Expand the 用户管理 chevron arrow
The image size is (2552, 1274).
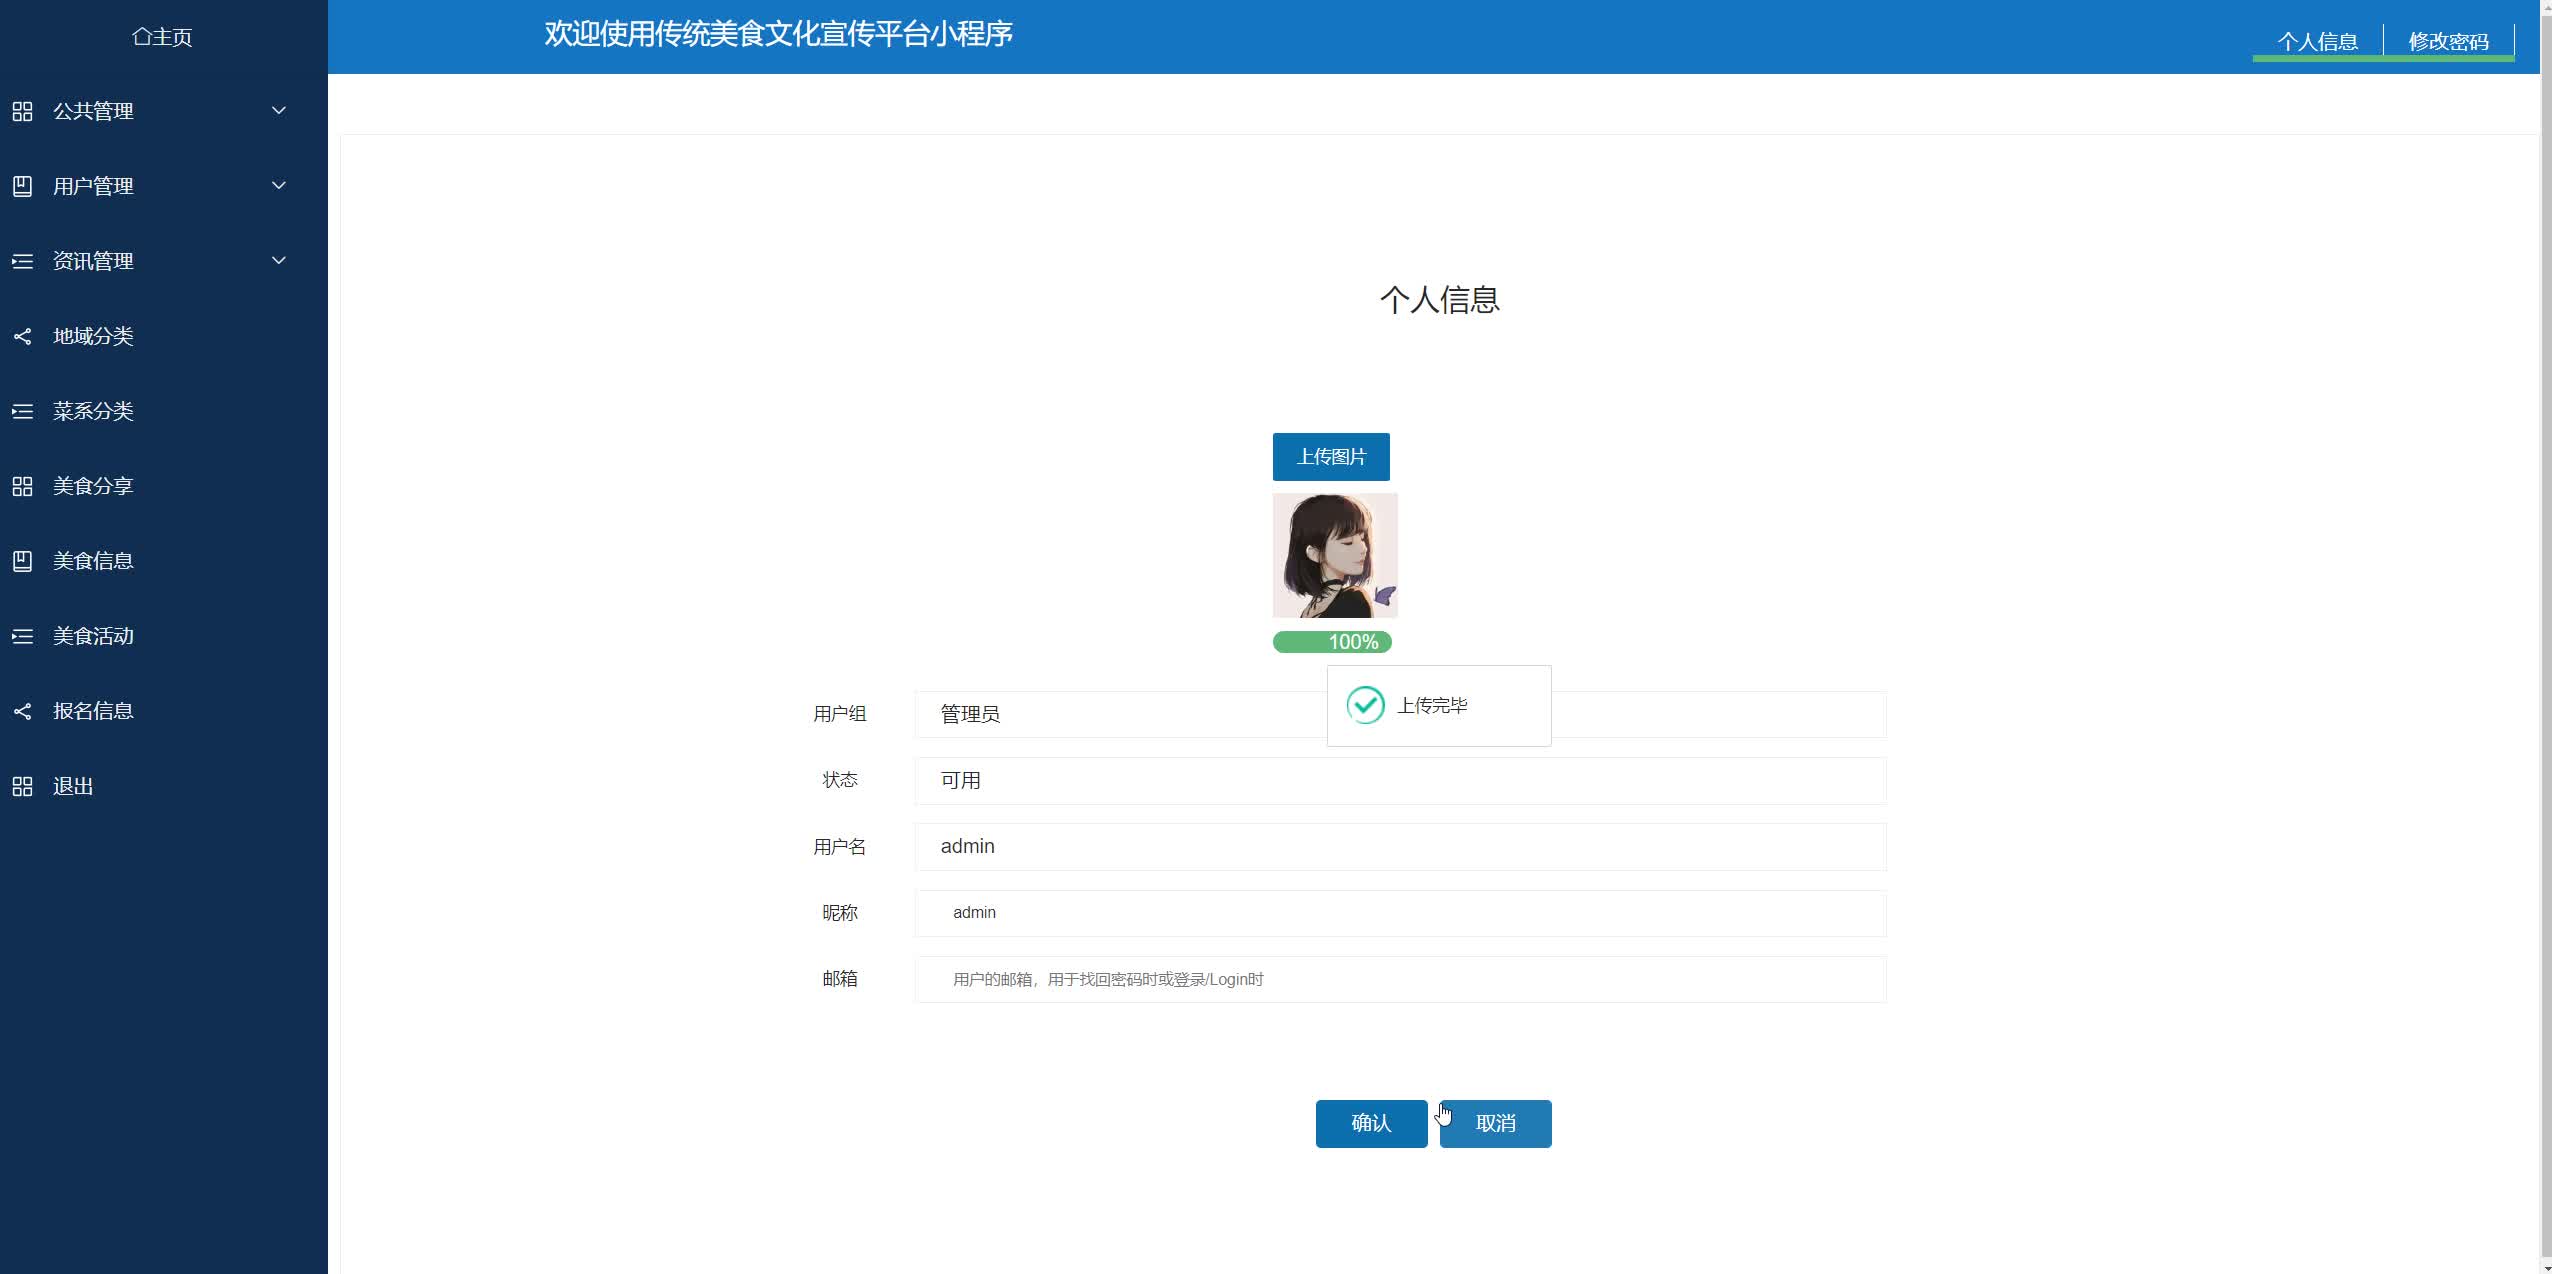279,185
